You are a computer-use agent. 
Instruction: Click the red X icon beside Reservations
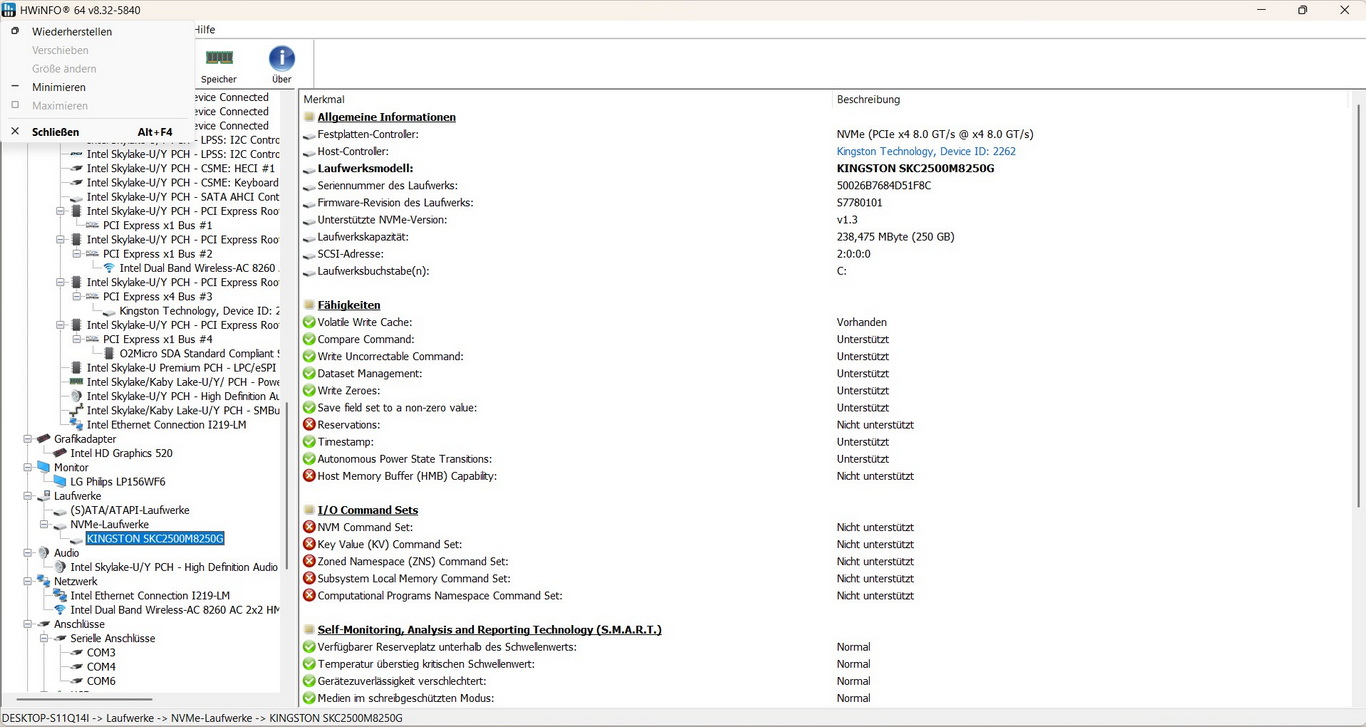pyautogui.click(x=309, y=425)
